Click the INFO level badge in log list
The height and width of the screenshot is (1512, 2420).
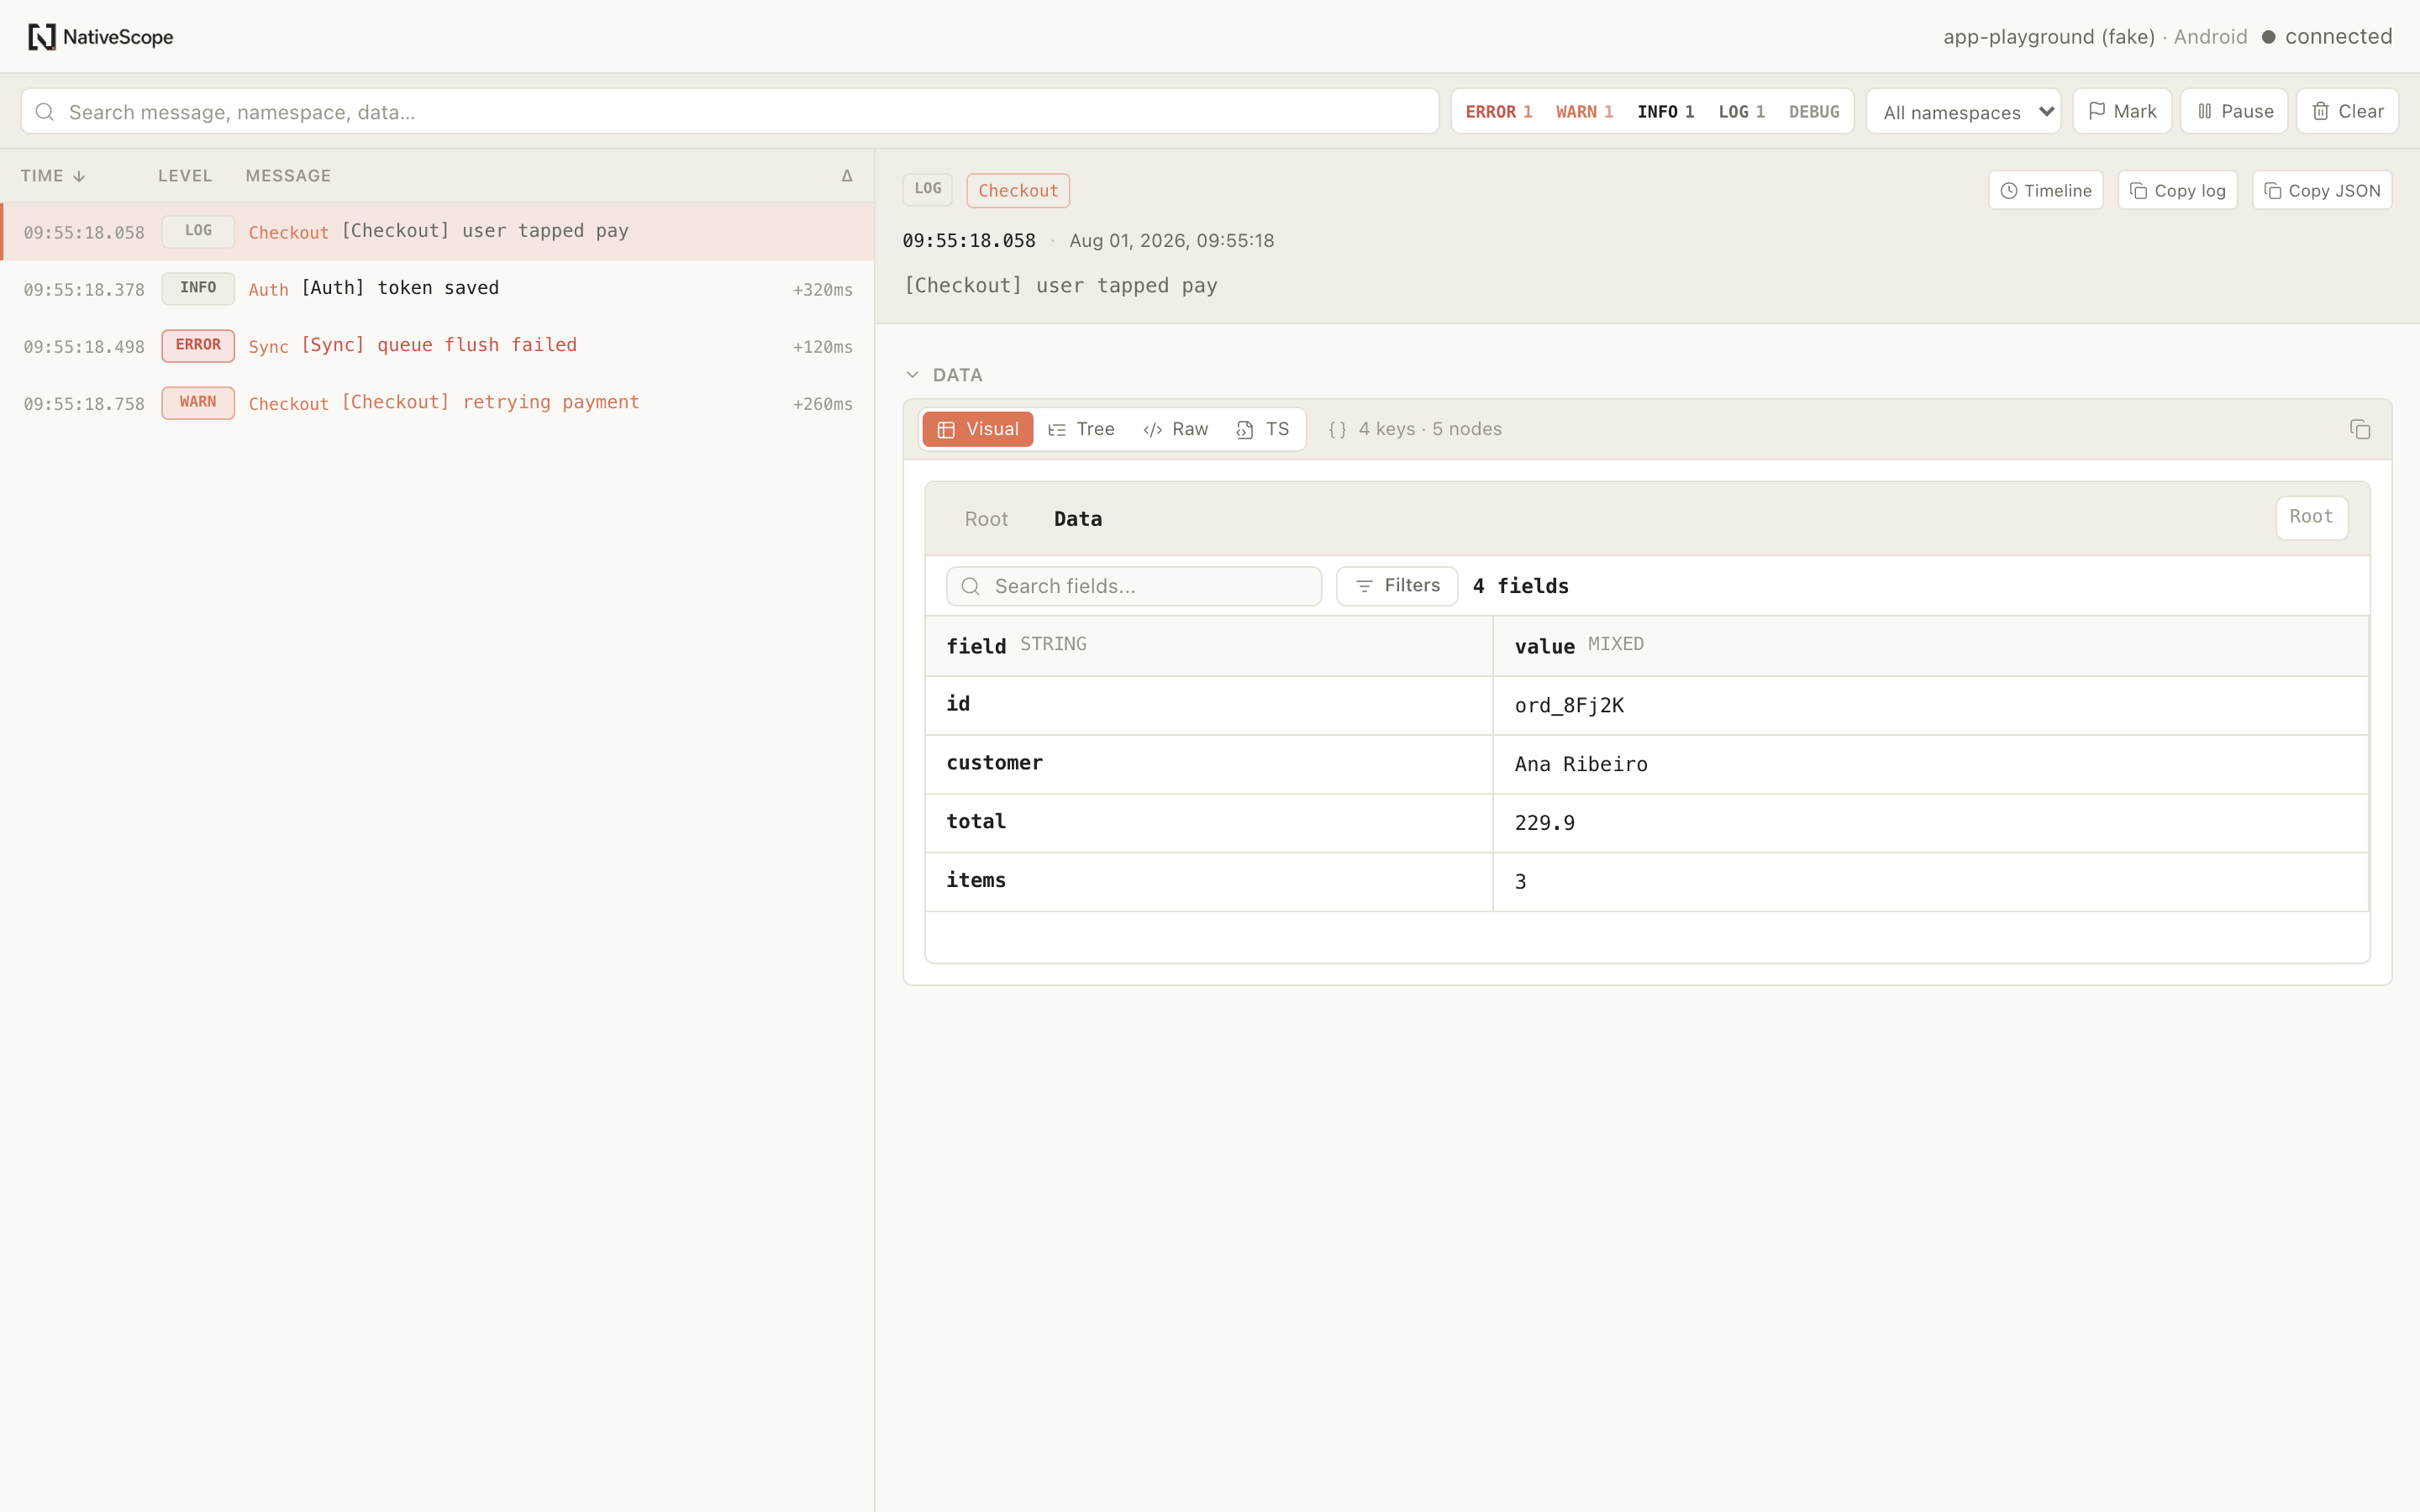click(x=198, y=288)
